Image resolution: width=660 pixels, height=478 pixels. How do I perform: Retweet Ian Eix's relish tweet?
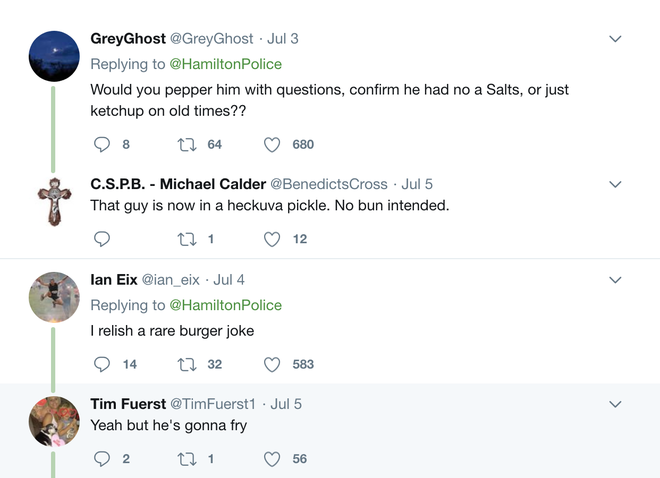[x=186, y=364]
